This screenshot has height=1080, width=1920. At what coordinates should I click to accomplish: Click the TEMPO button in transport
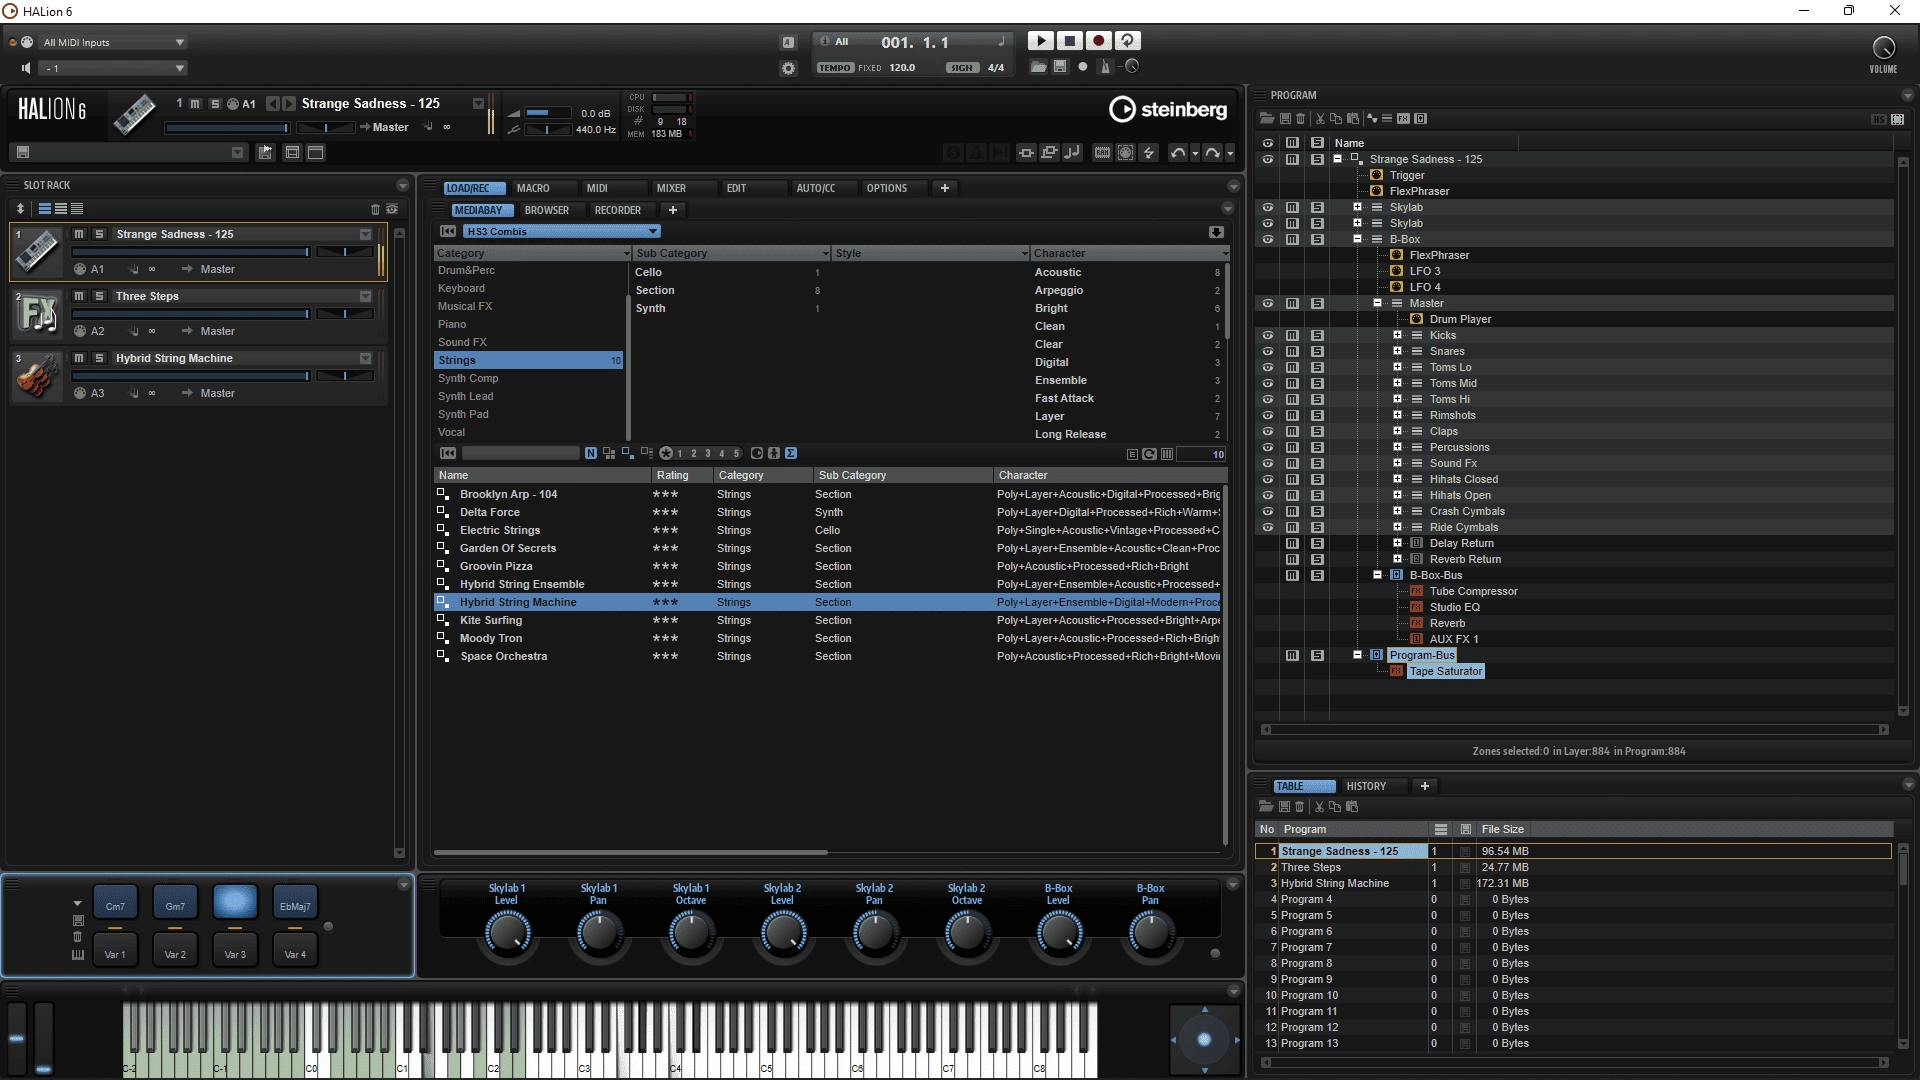coord(835,68)
